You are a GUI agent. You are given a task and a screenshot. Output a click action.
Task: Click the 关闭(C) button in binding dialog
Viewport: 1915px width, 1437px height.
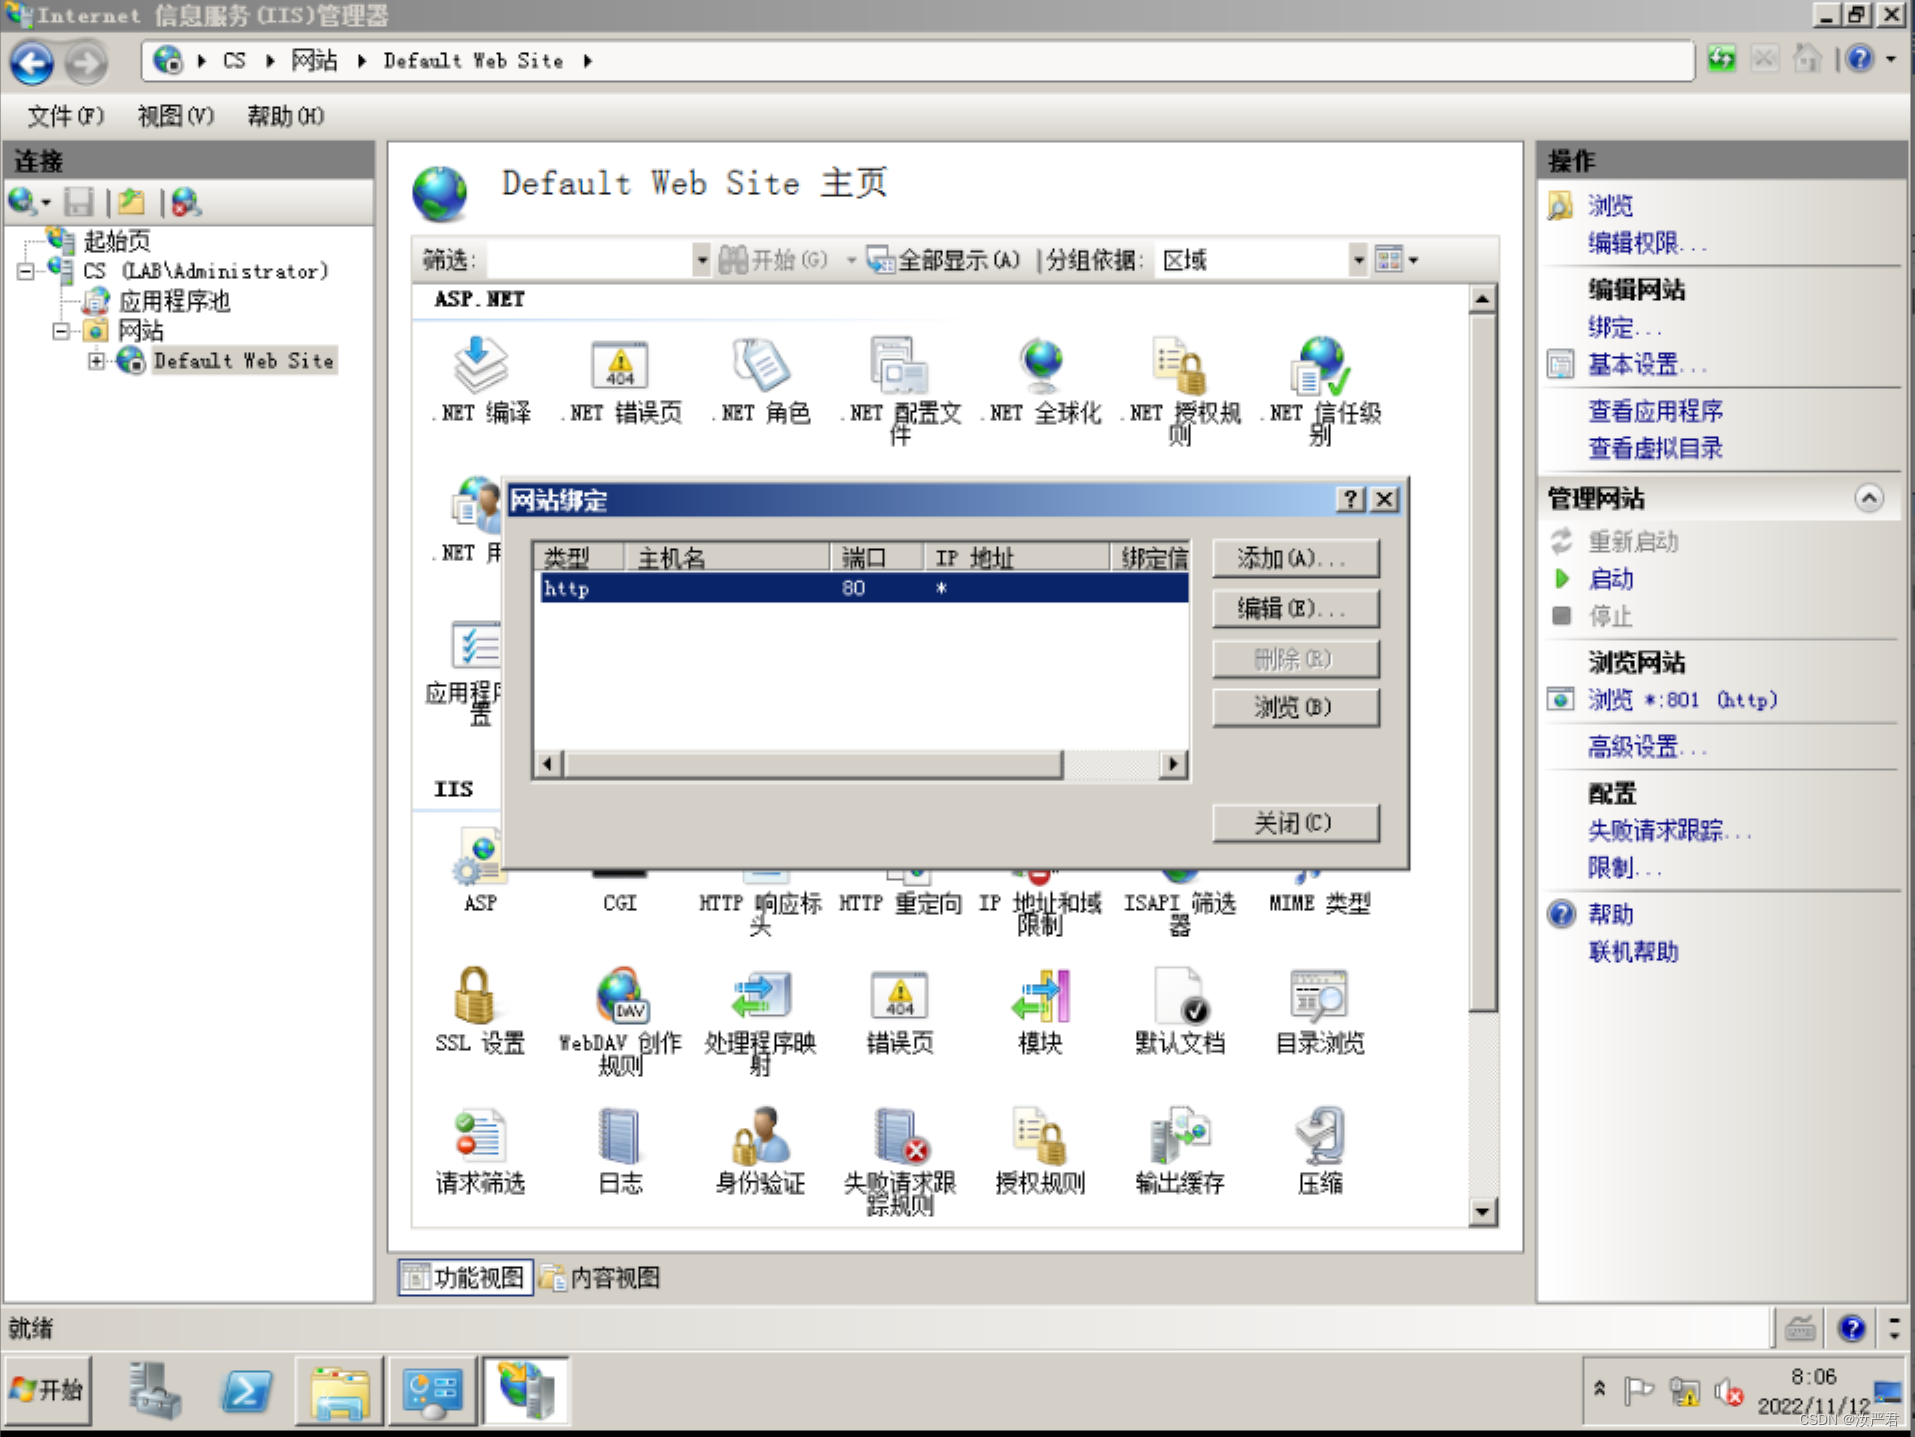coord(1295,823)
